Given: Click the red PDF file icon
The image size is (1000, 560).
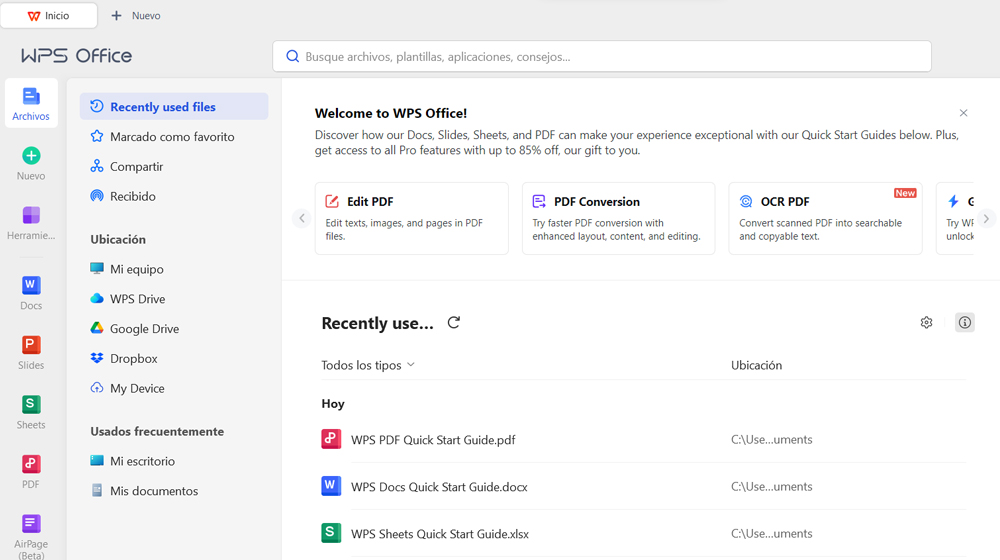Looking at the screenshot, I should [331, 439].
